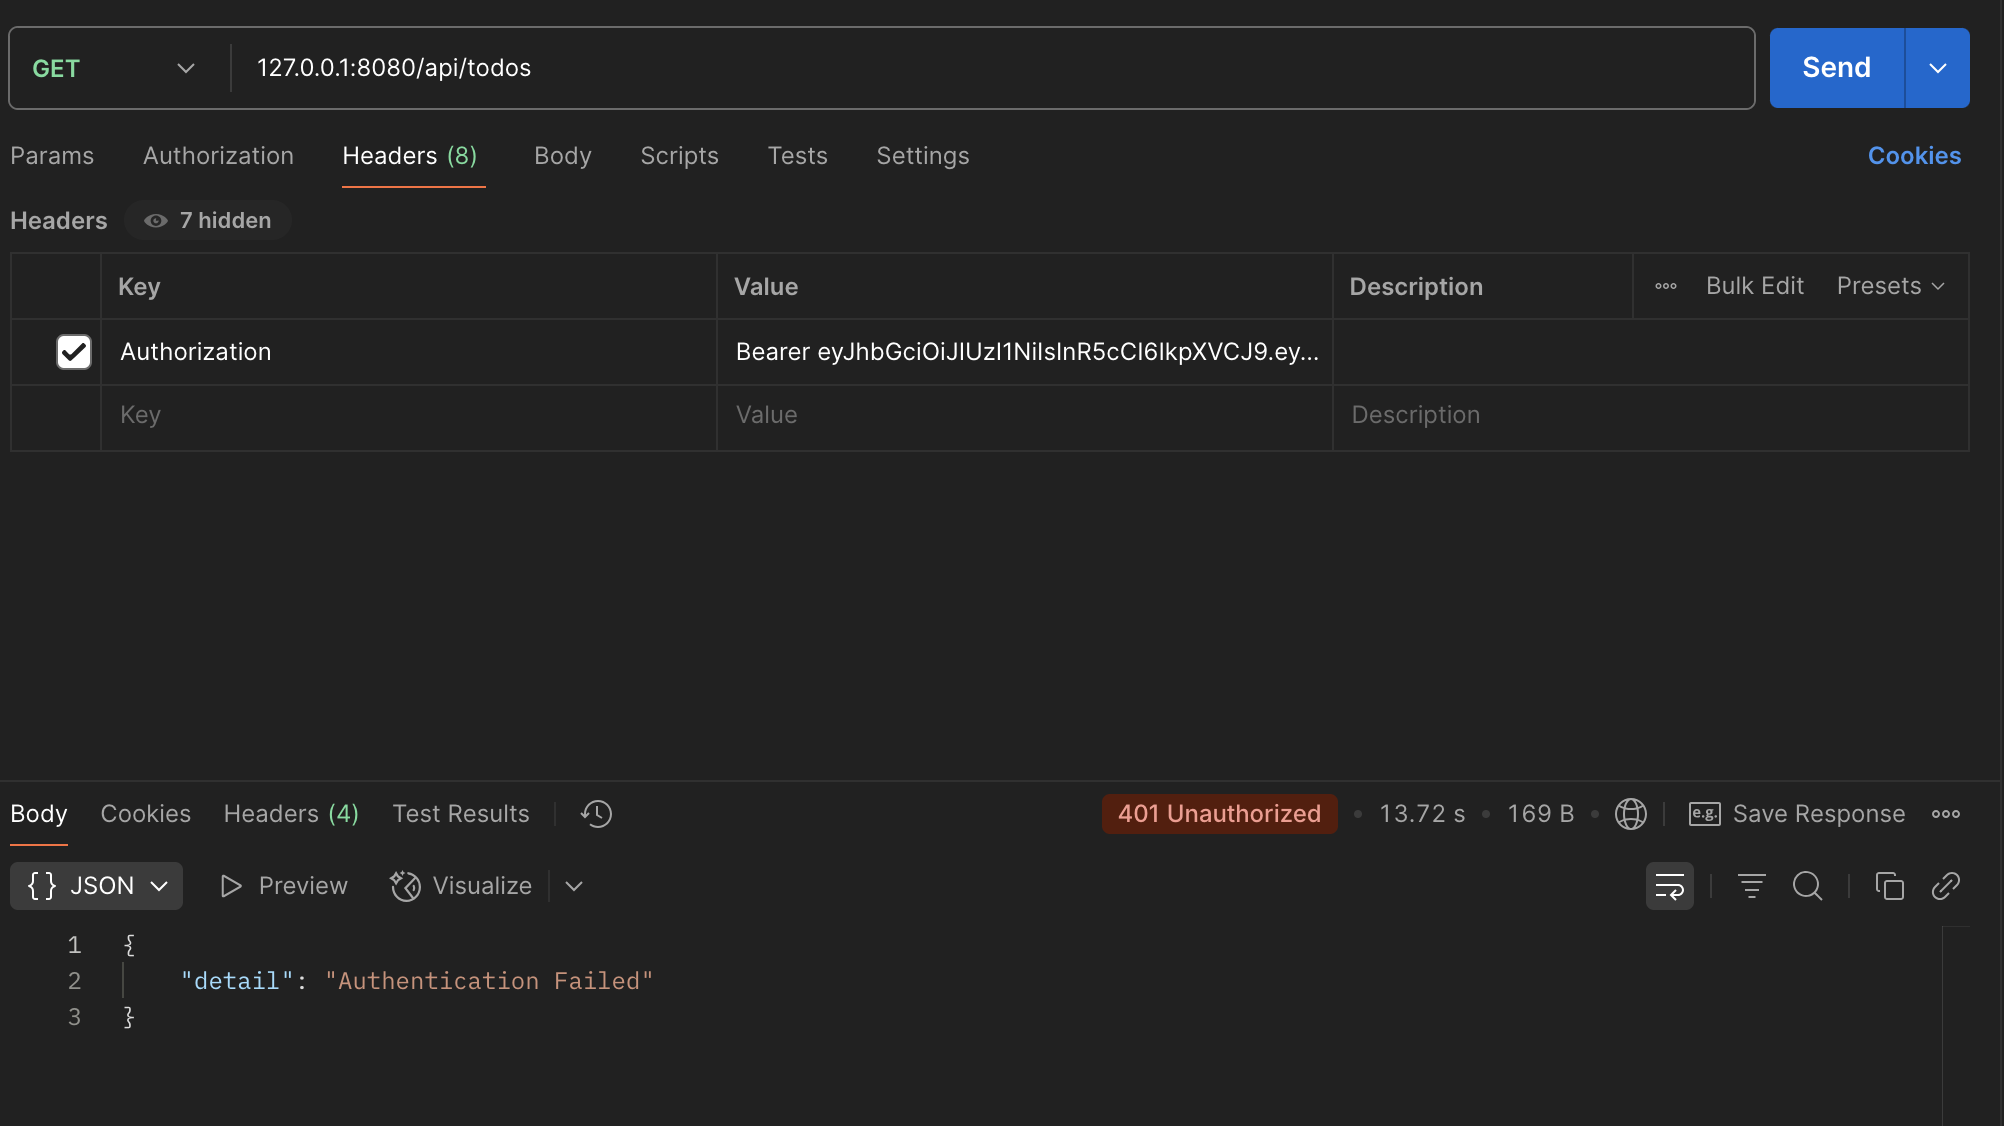Open the GET method dropdown
2004x1126 pixels.
[x=113, y=68]
